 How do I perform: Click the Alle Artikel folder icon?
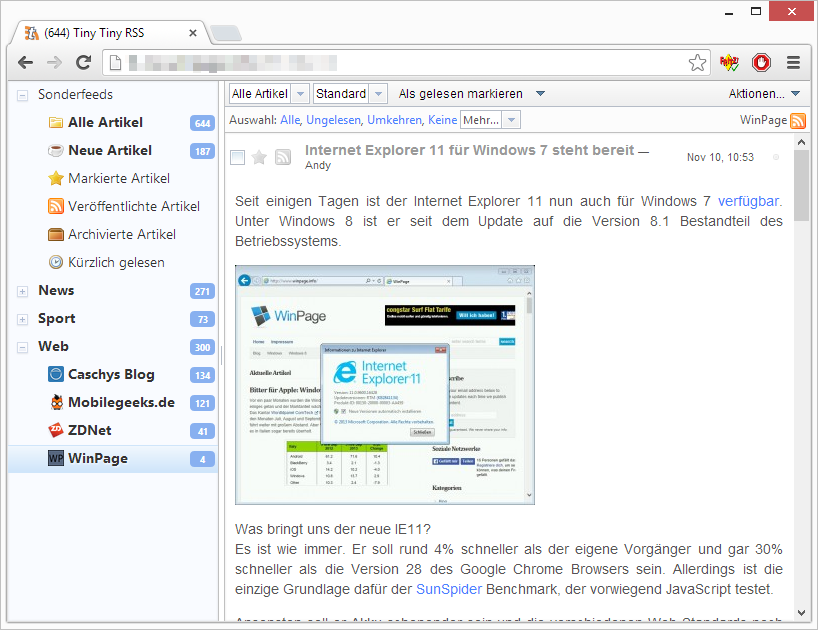[56, 123]
